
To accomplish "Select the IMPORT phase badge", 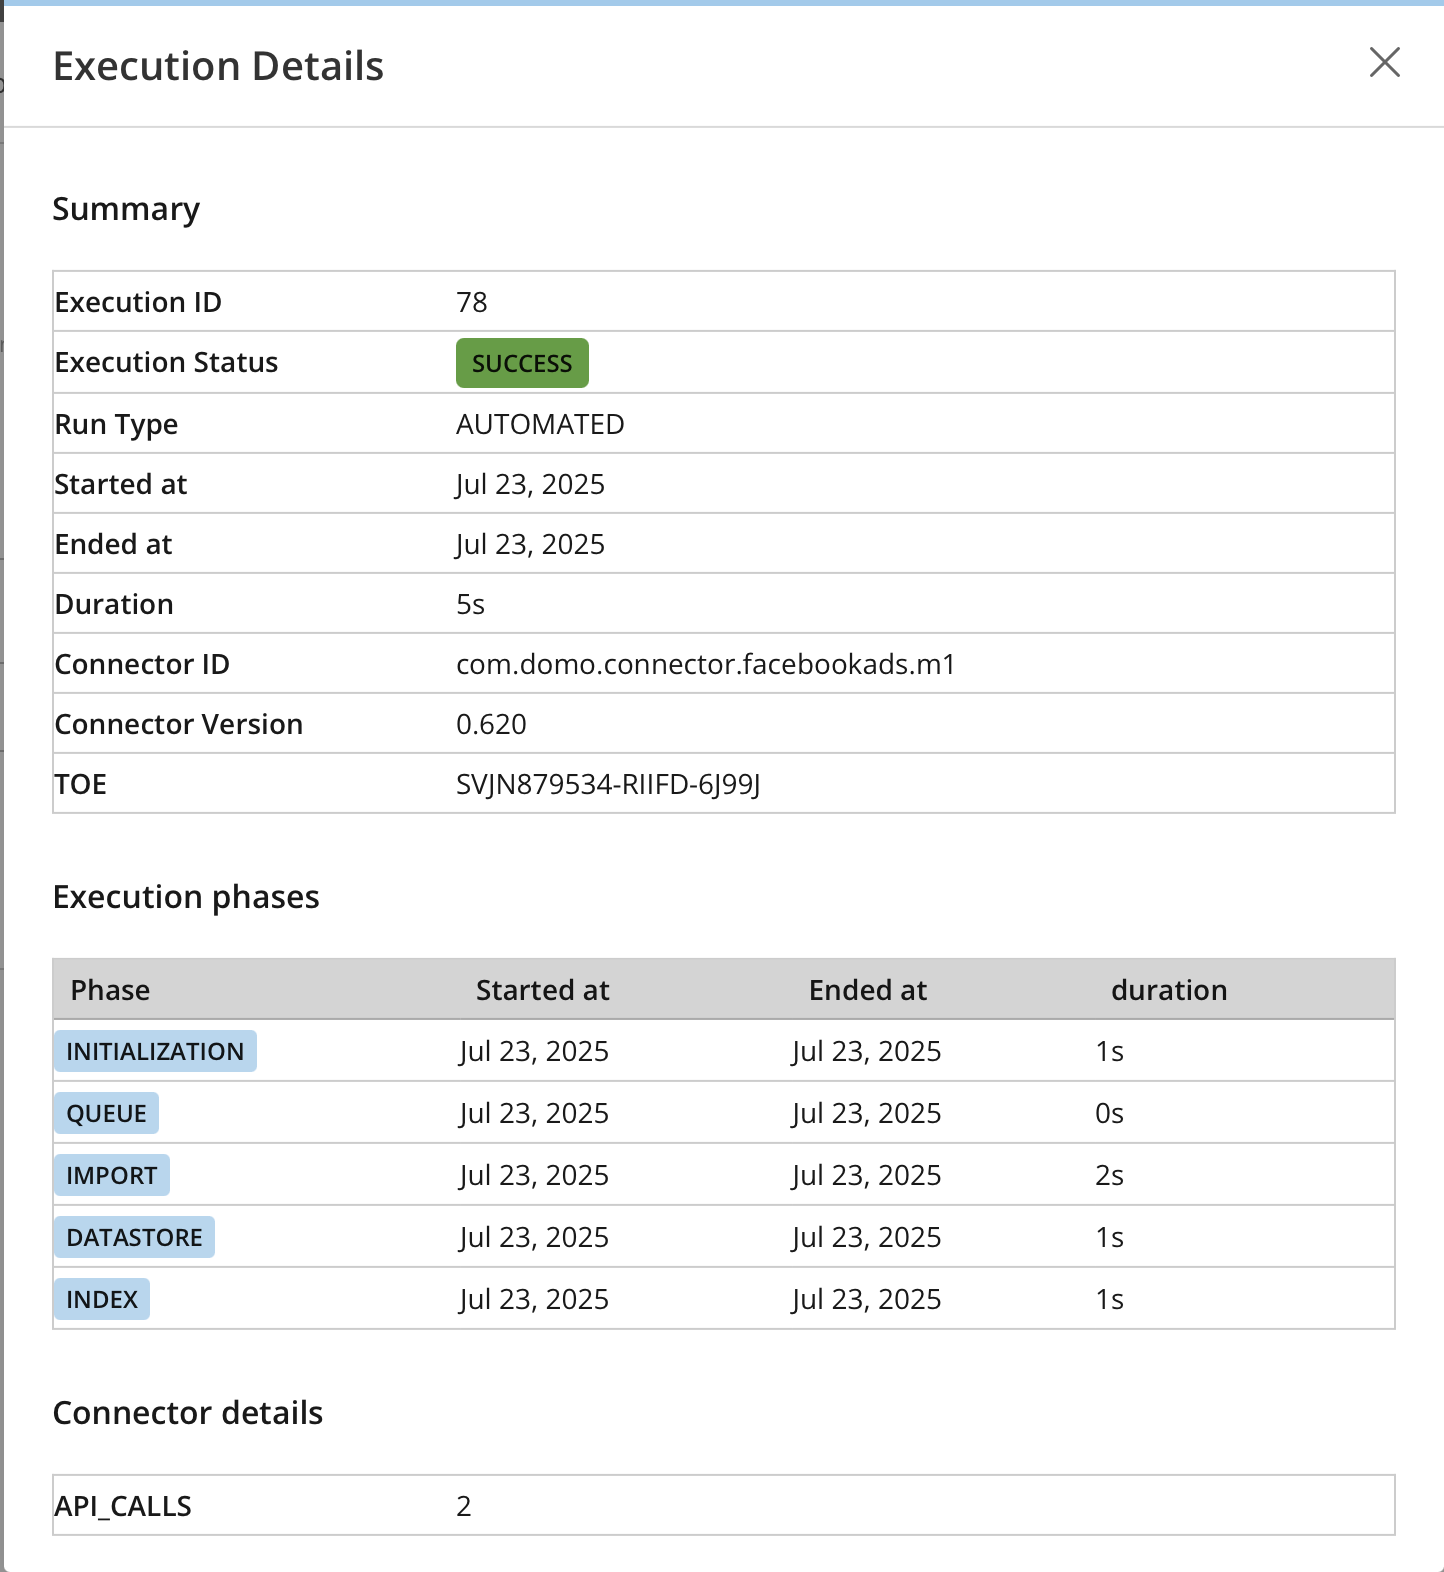I will click(112, 1175).
